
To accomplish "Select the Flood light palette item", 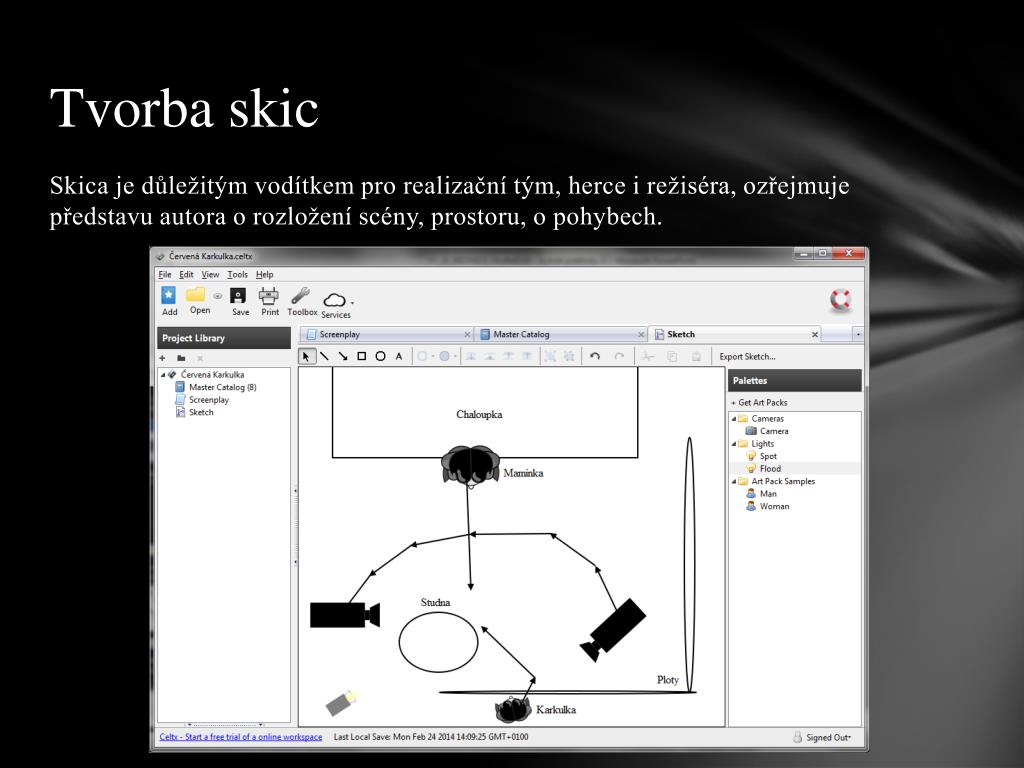I will pos(763,468).
